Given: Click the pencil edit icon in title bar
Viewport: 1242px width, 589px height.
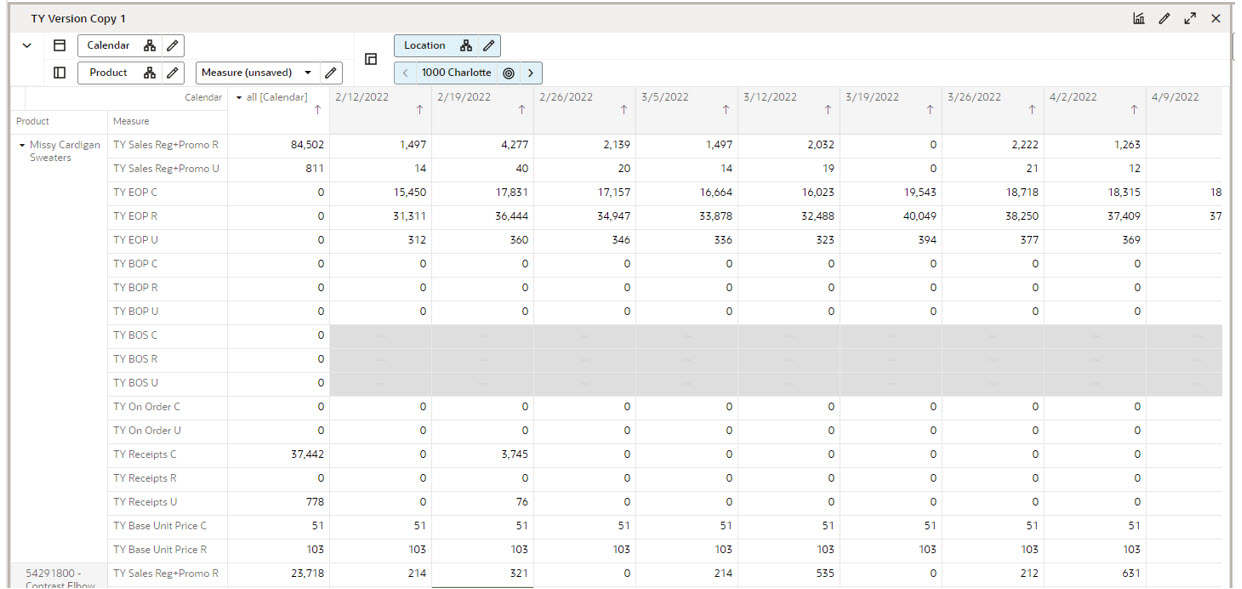Looking at the screenshot, I should [1165, 18].
